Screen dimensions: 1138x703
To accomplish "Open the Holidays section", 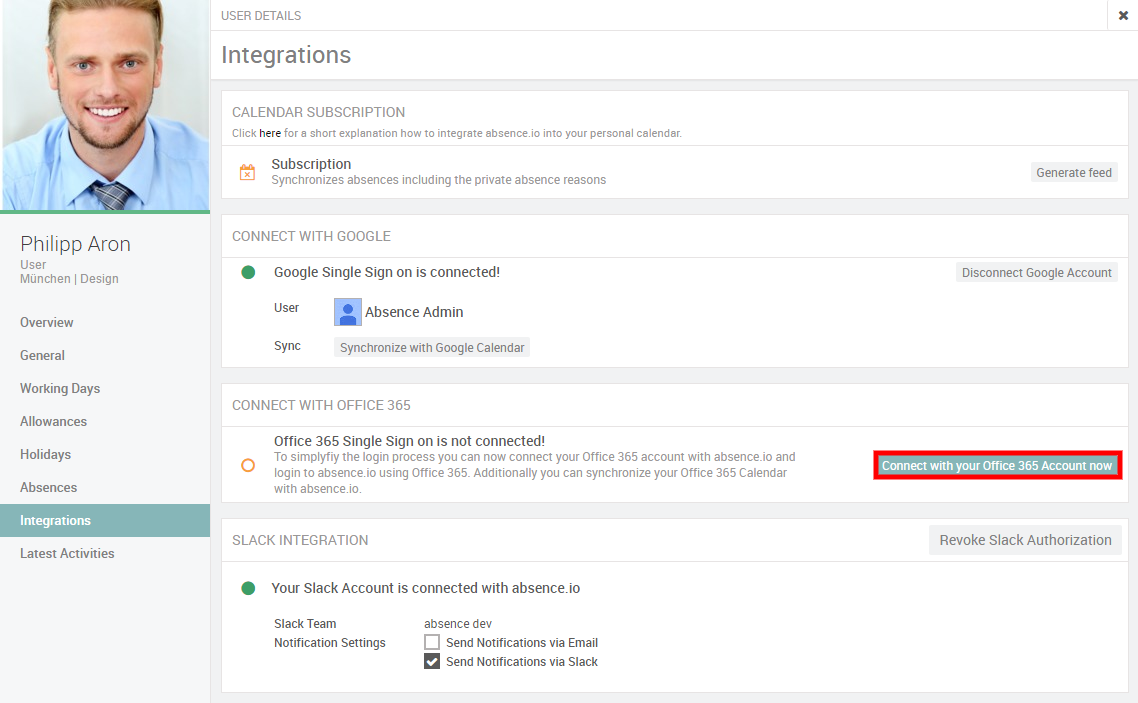I will pos(45,454).
